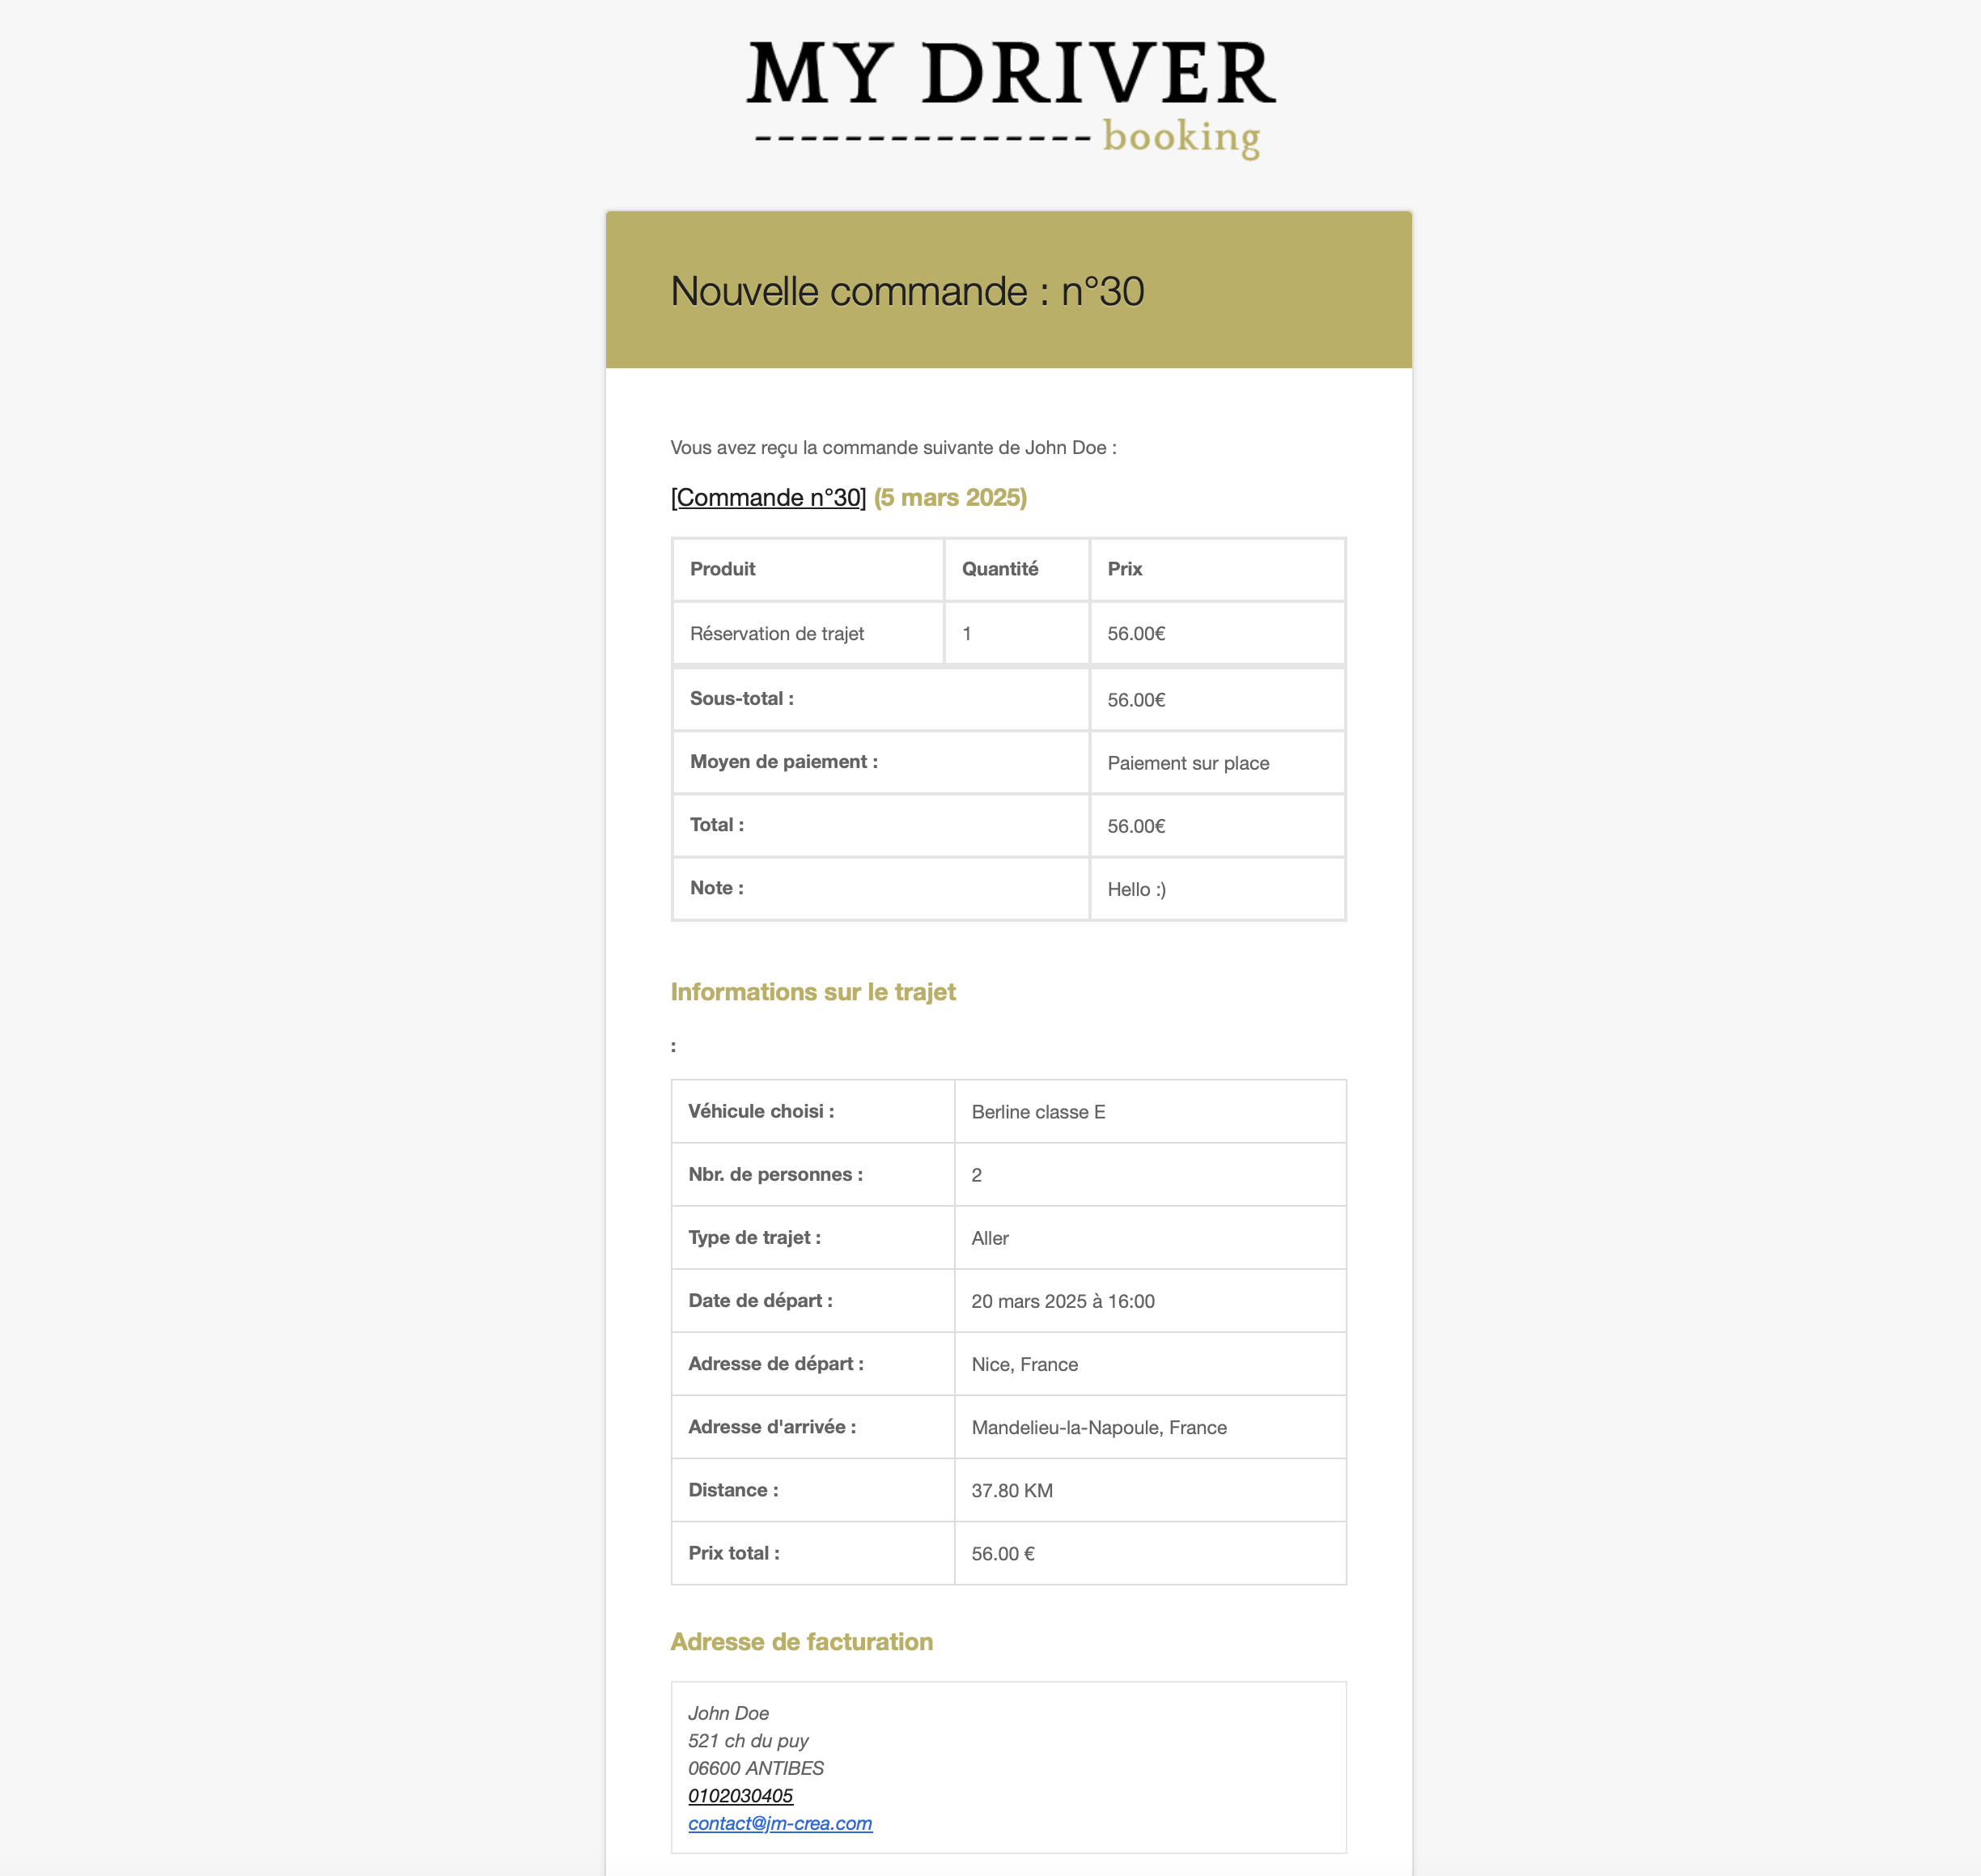
Task: Click the 'Nbr. de personnes :' label
Action: [775, 1174]
